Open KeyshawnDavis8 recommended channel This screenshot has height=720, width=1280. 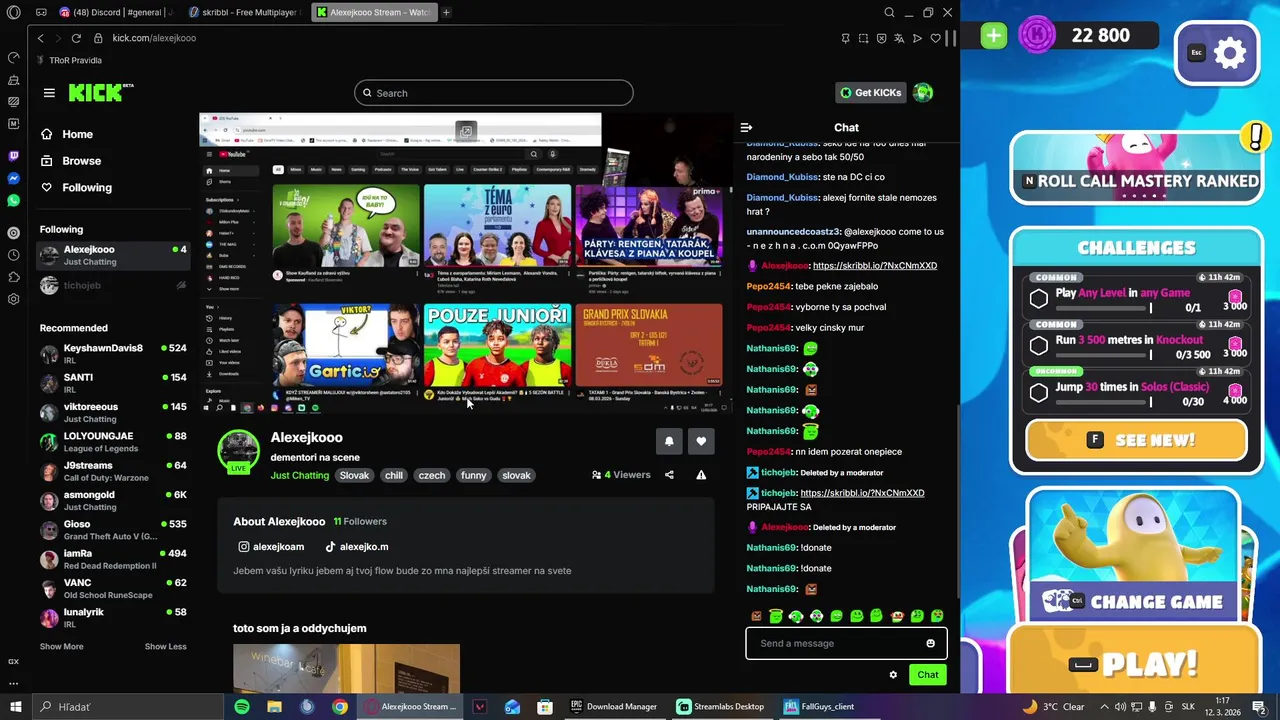pos(113,353)
